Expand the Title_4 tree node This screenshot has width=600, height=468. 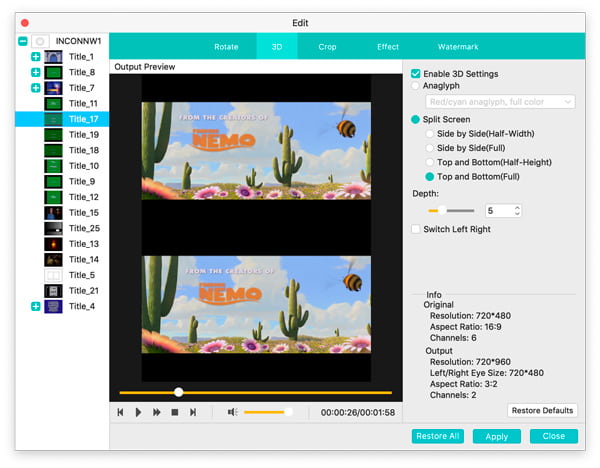pos(36,306)
